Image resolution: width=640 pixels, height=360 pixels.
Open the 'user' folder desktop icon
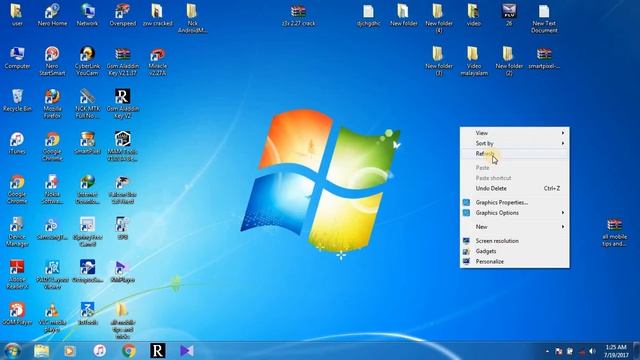click(x=17, y=15)
